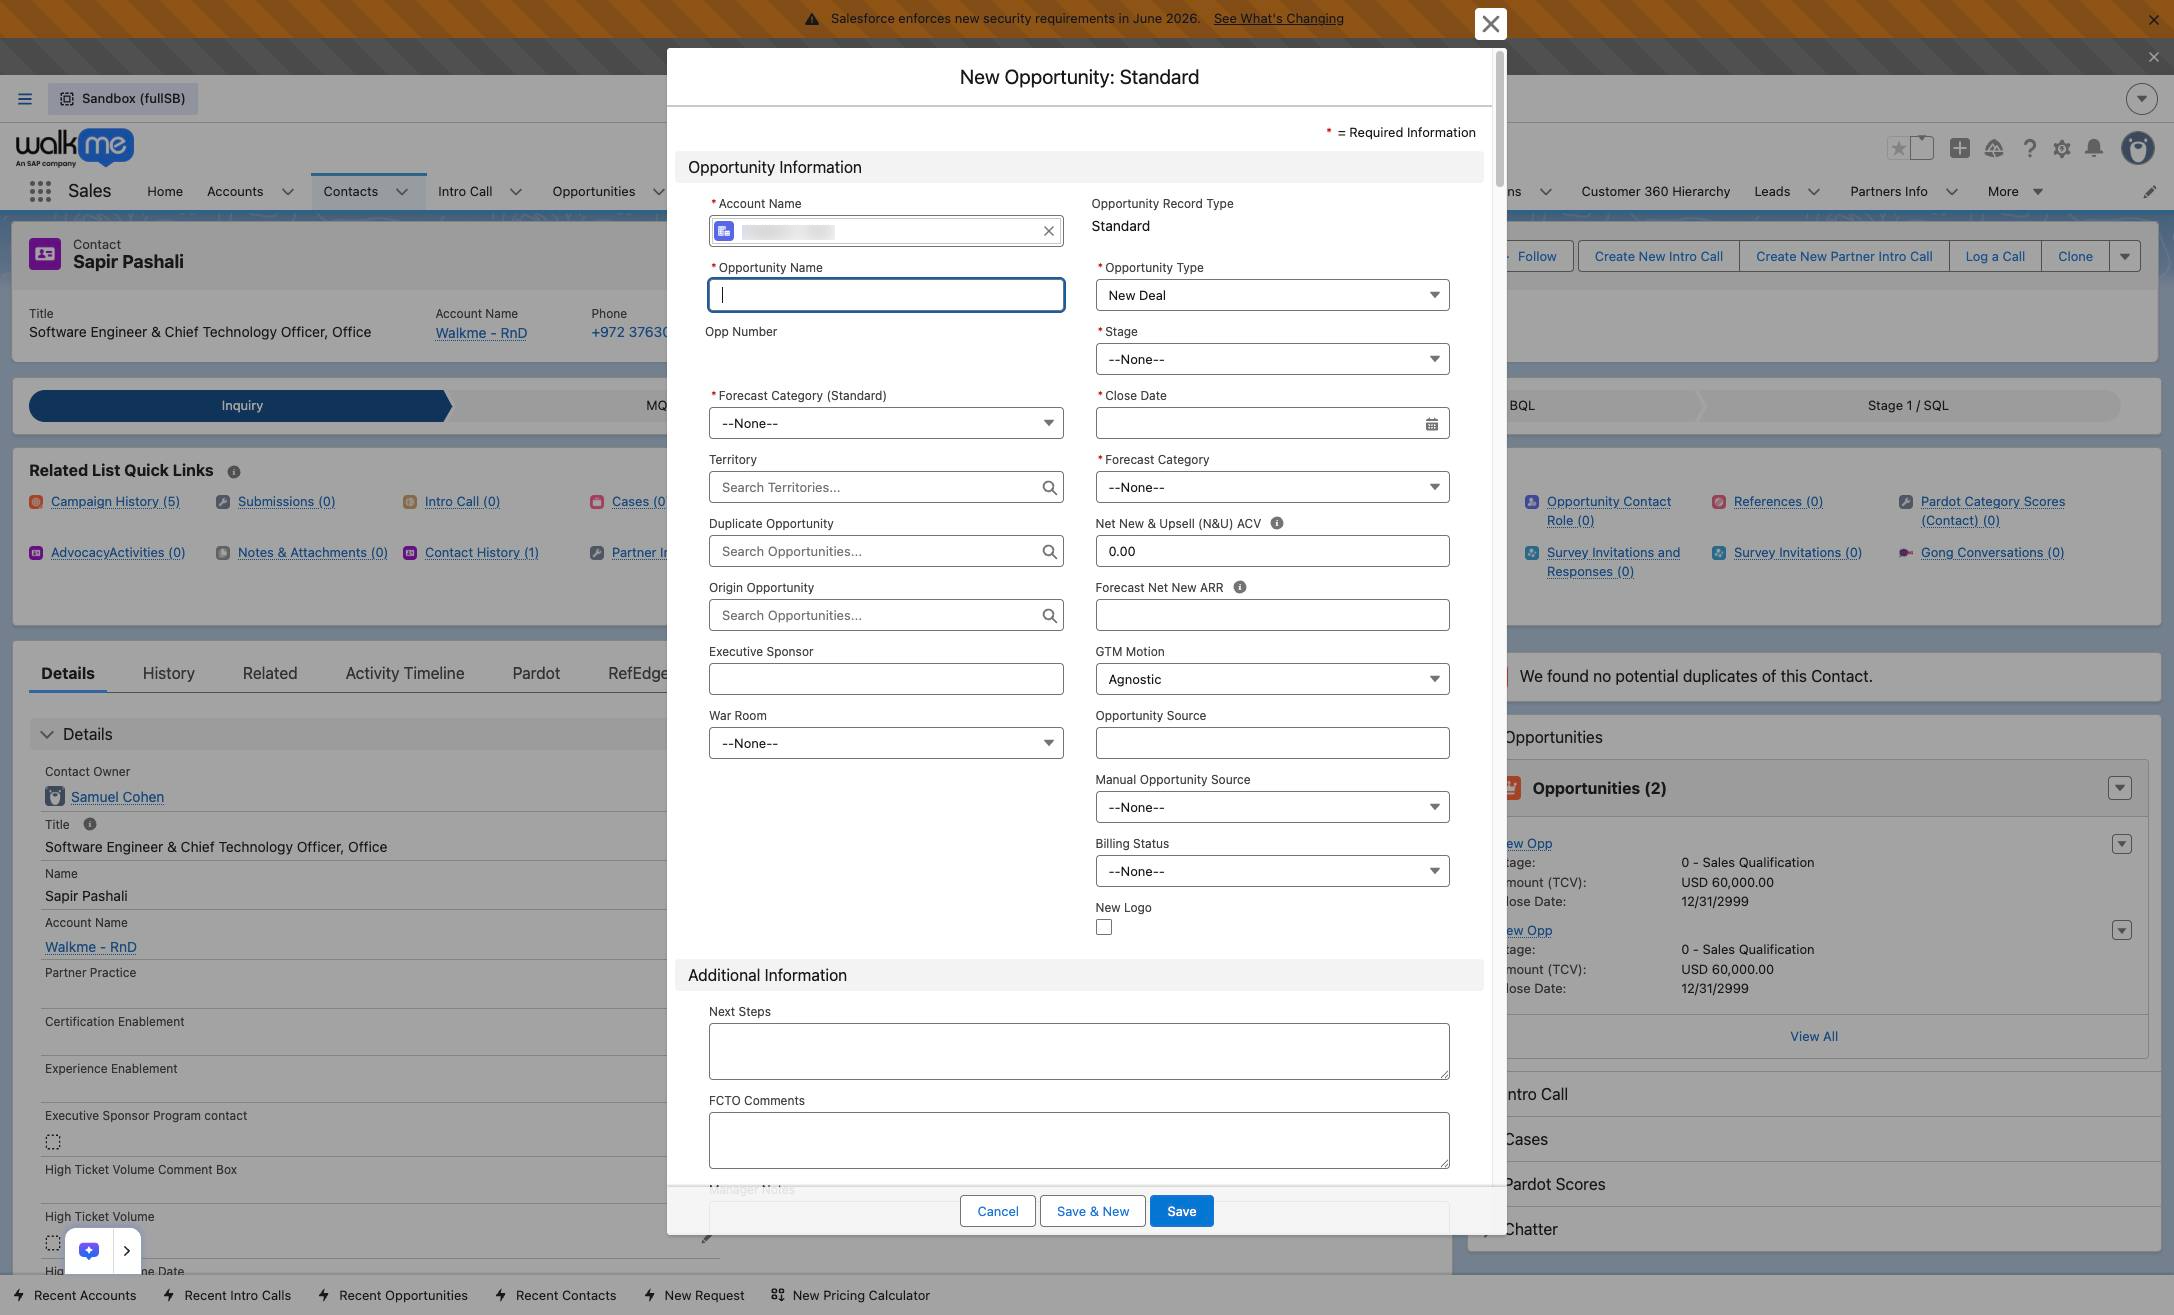This screenshot has width=2174, height=1315.
Task: Show info for Net New & Upsell ACV
Action: click(1276, 523)
